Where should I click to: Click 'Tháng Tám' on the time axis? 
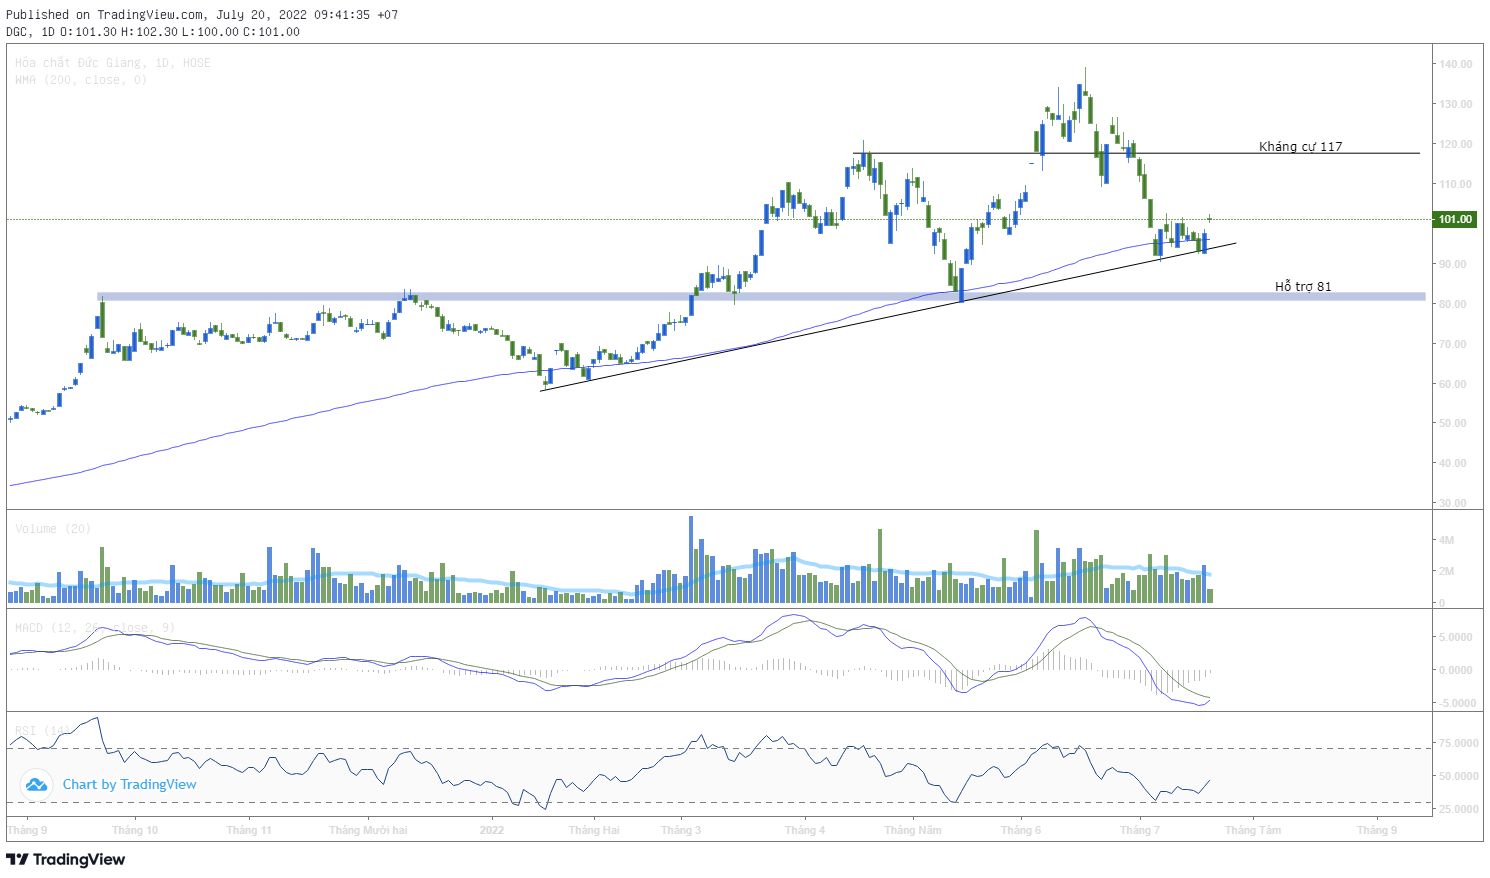[x=1253, y=830]
